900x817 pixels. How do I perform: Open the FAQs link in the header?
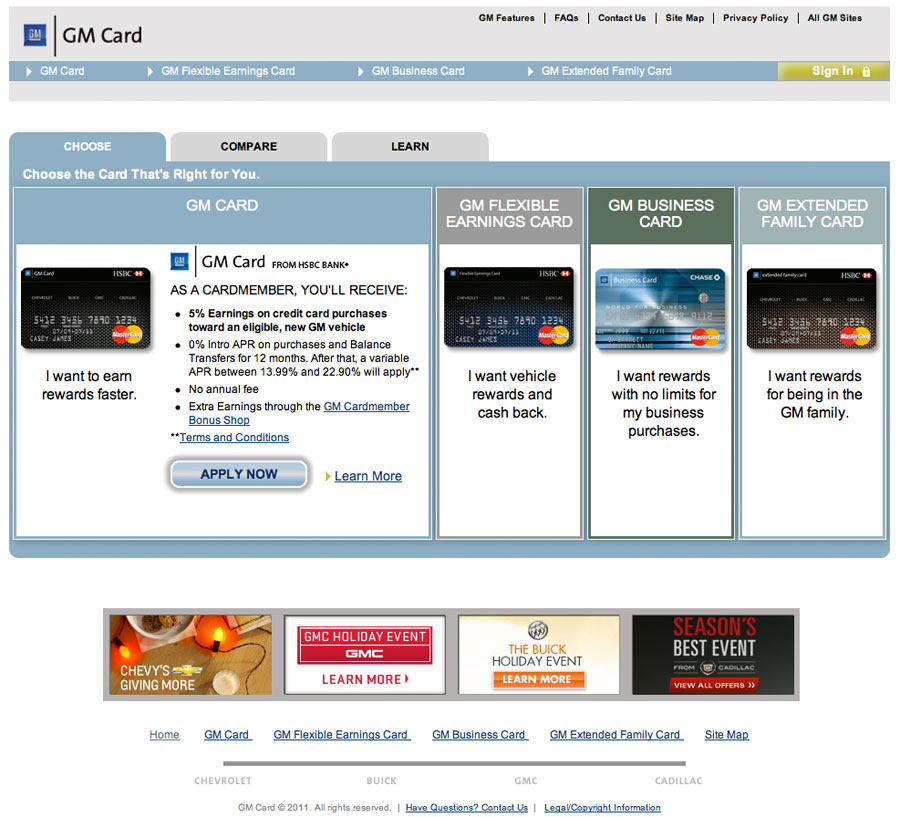[566, 18]
